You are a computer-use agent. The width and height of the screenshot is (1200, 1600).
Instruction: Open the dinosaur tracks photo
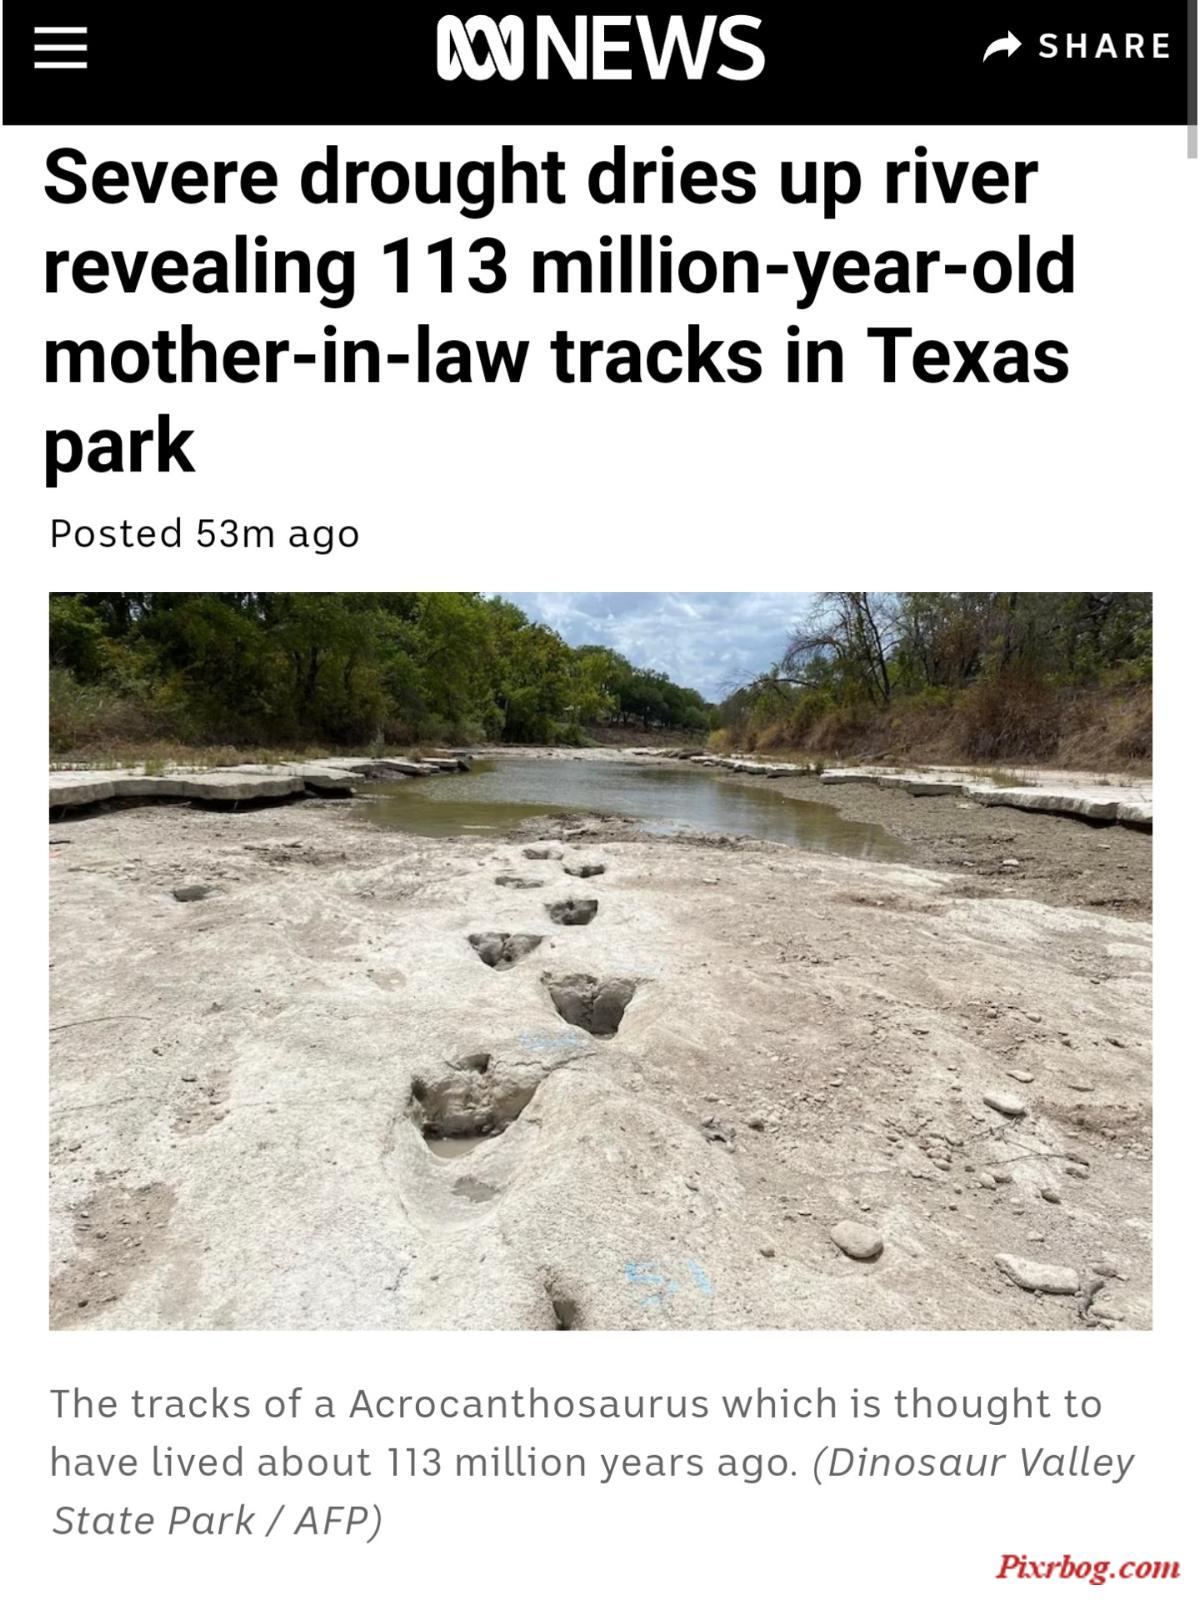600,961
